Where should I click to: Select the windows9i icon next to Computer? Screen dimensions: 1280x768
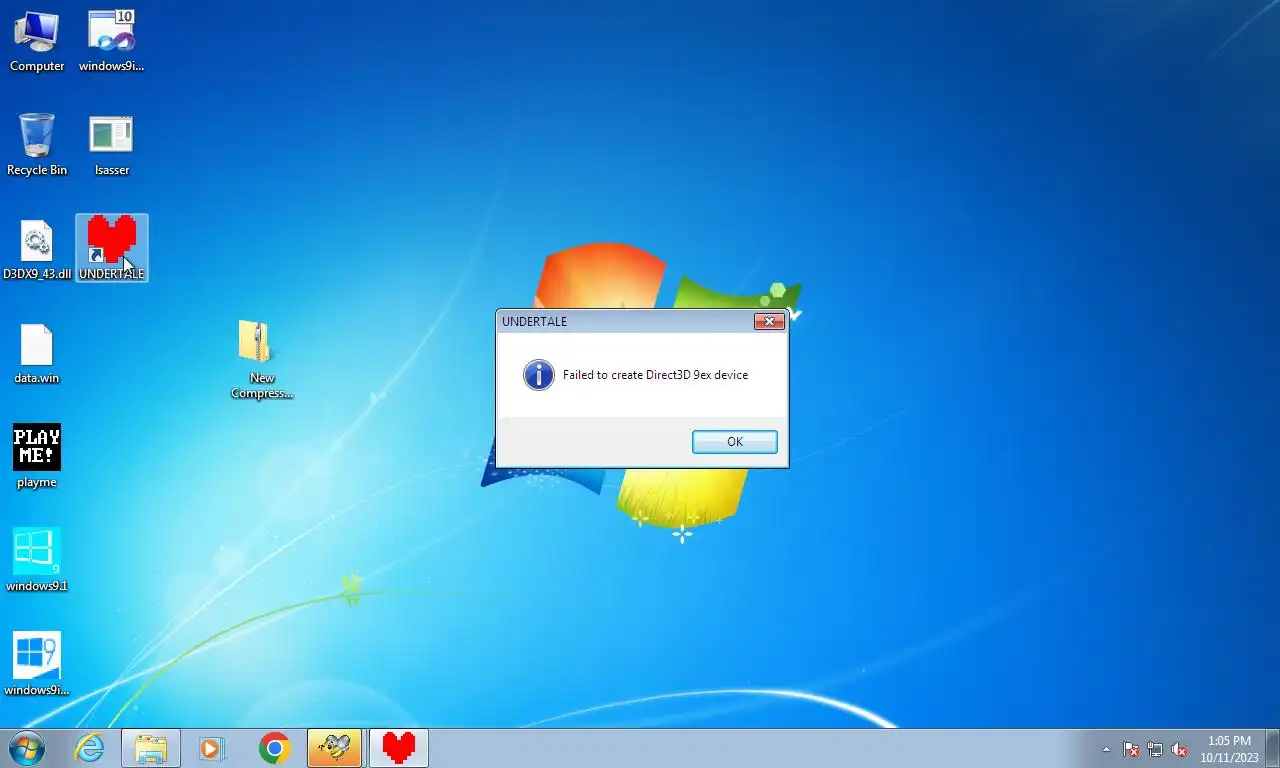(x=112, y=42)
